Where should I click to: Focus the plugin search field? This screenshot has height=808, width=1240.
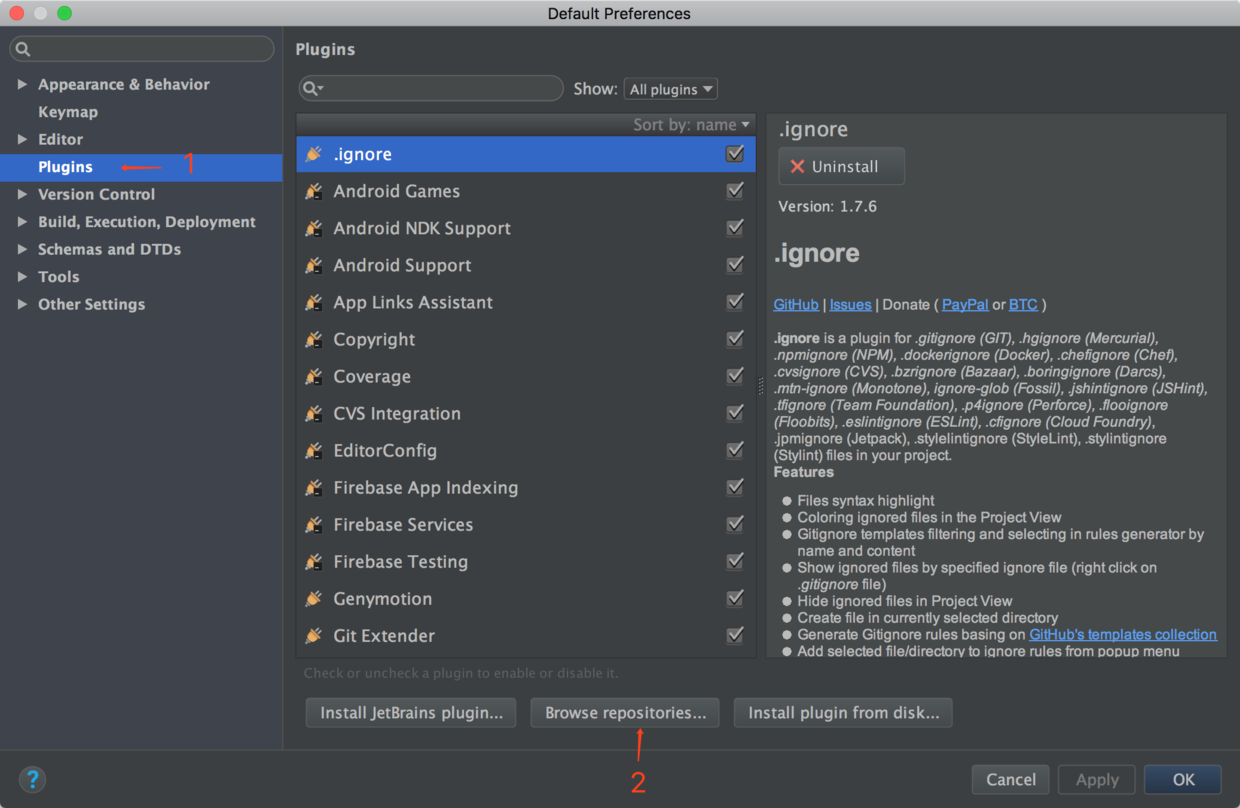point(431,88)
